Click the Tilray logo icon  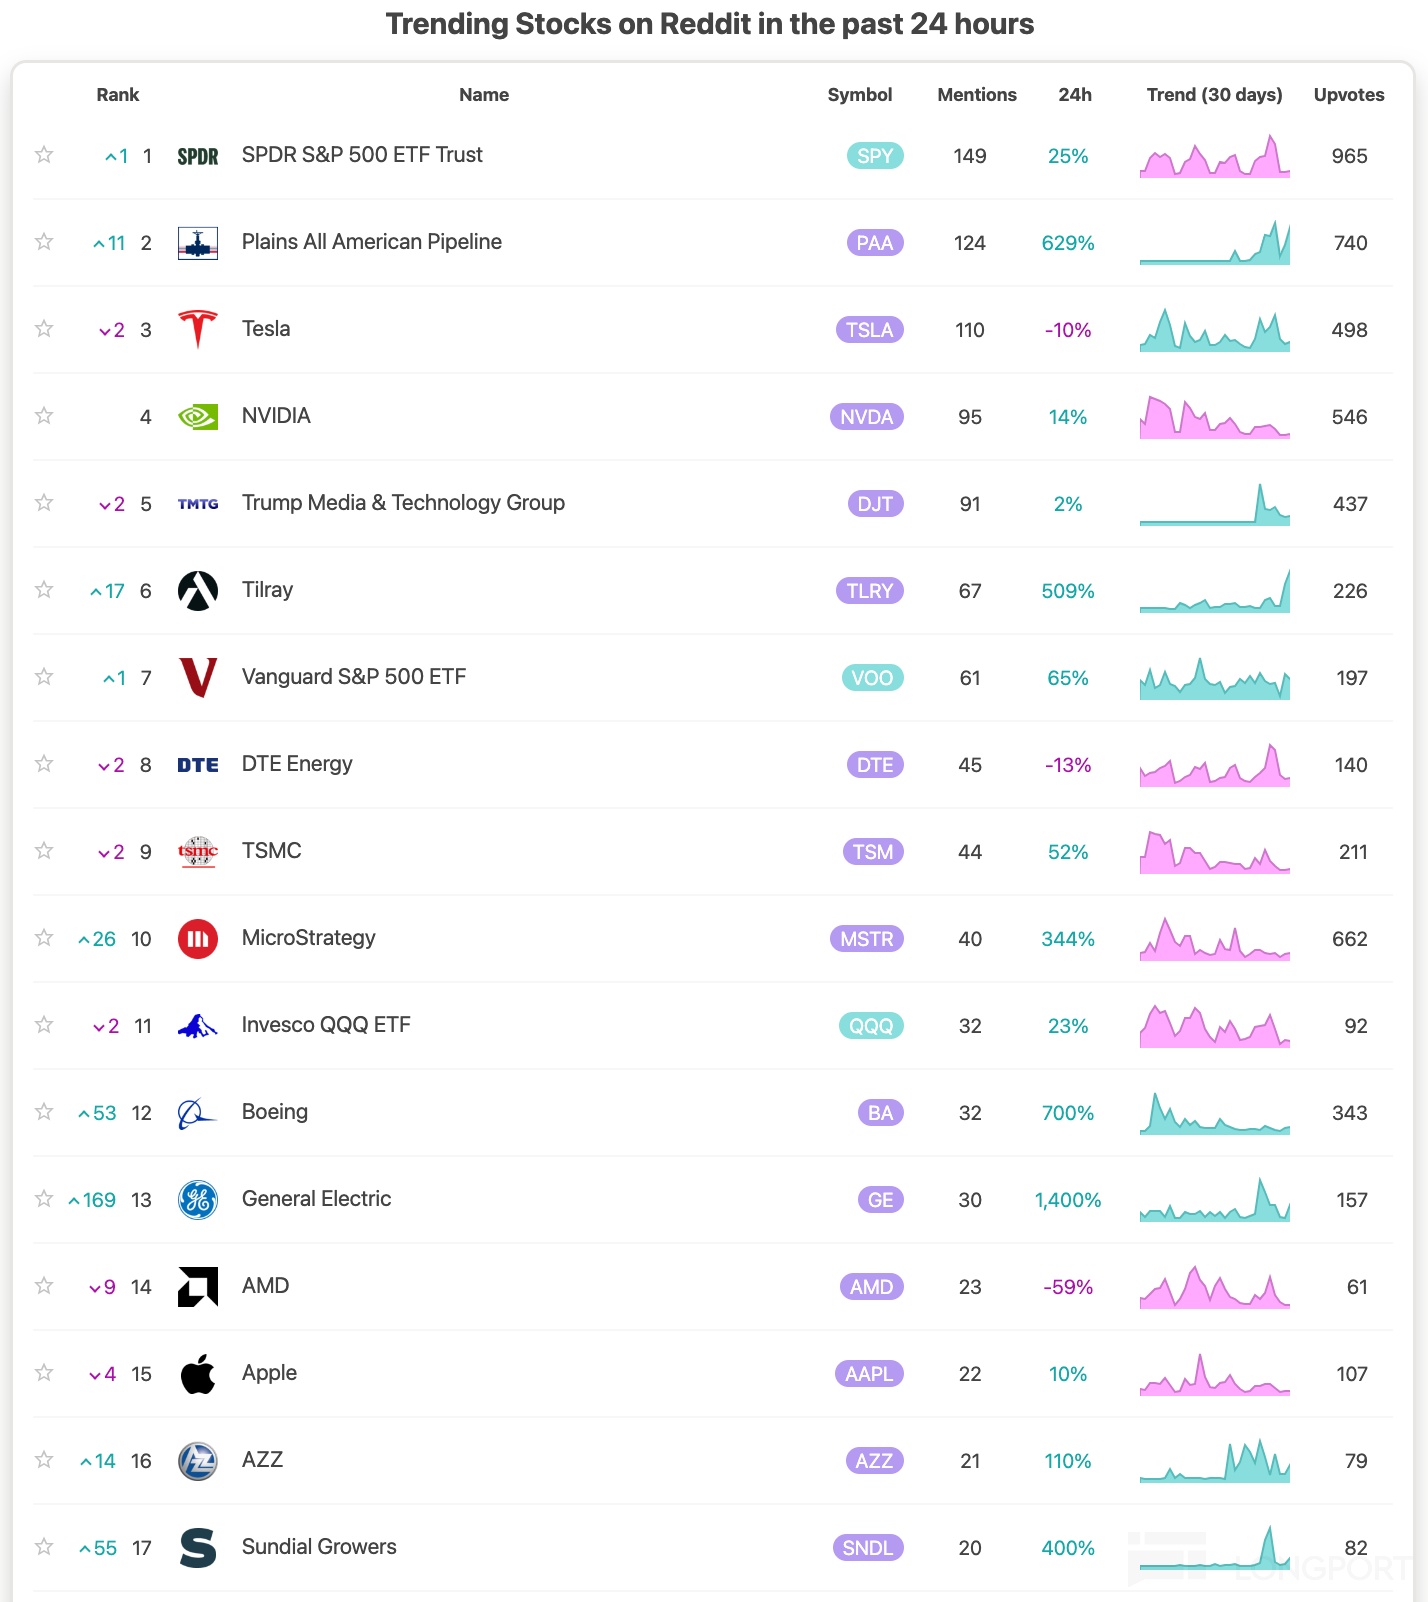pos(198,590)
